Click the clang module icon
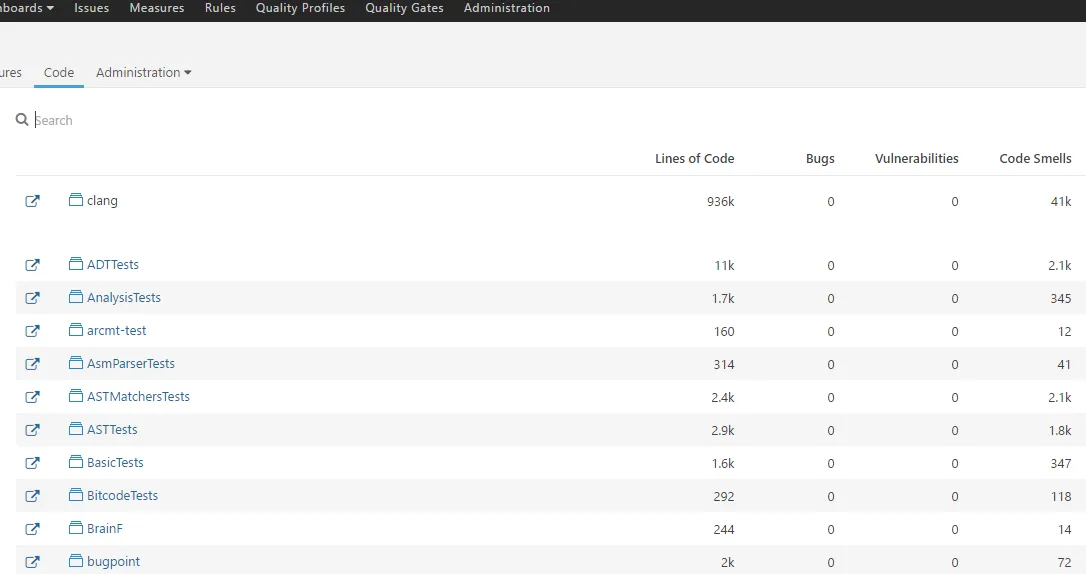 (x=75, y=200)
